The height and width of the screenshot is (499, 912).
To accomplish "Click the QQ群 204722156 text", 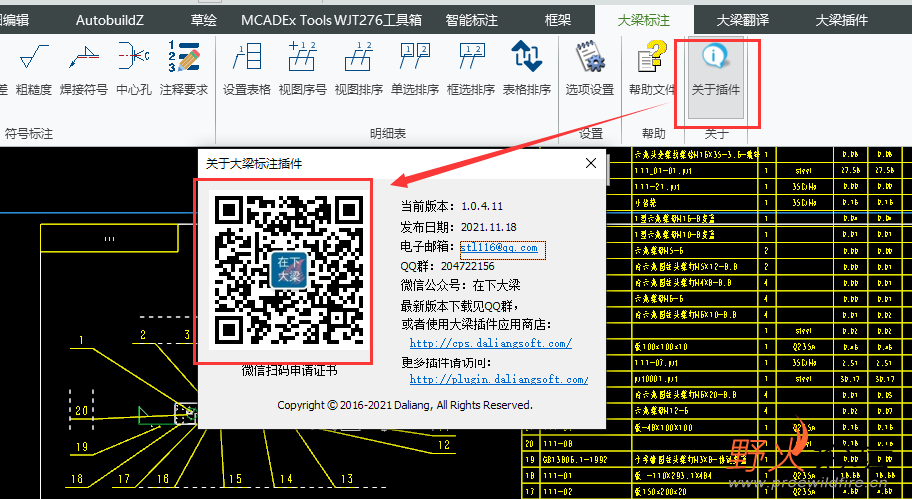I will 447,266.
